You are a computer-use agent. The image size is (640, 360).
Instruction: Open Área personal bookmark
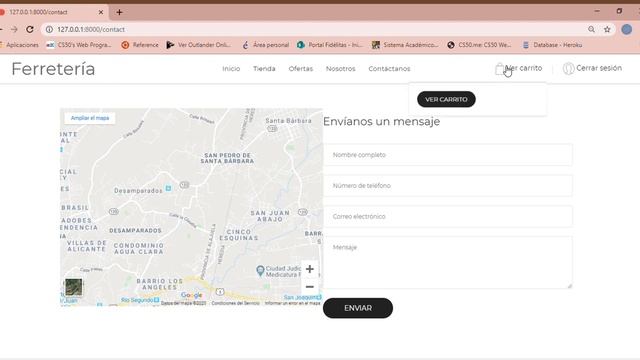tap(266, 45)
